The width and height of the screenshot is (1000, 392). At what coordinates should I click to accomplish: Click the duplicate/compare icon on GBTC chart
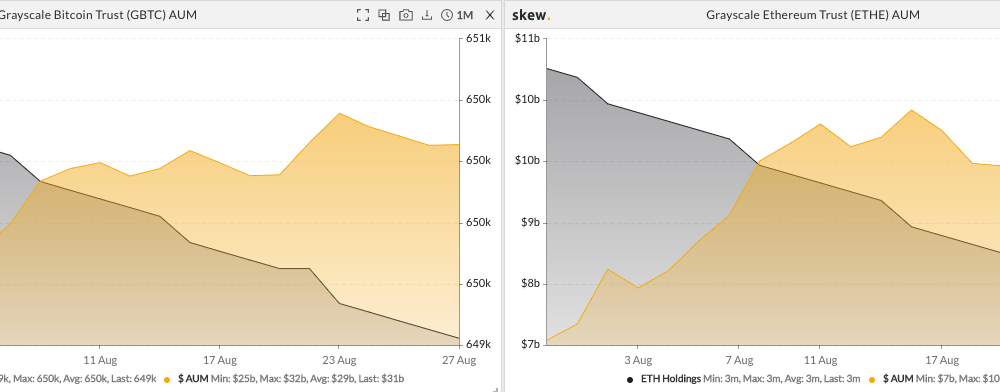384,15
